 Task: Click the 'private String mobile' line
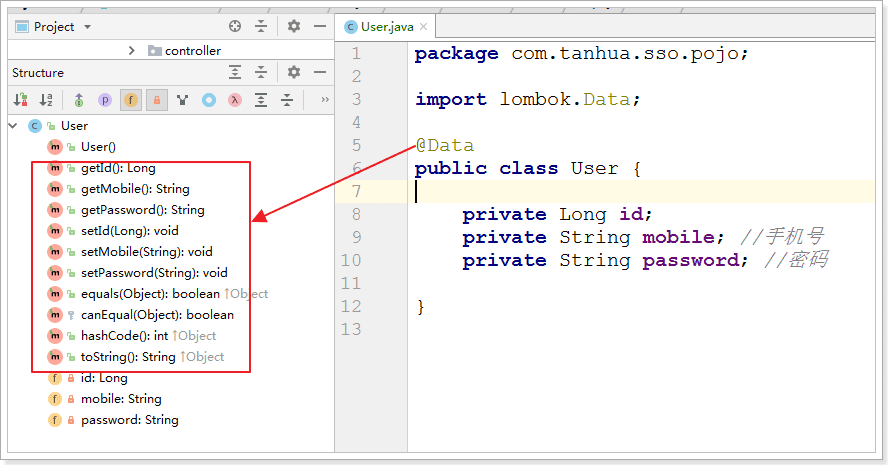(x=593, y=237)
